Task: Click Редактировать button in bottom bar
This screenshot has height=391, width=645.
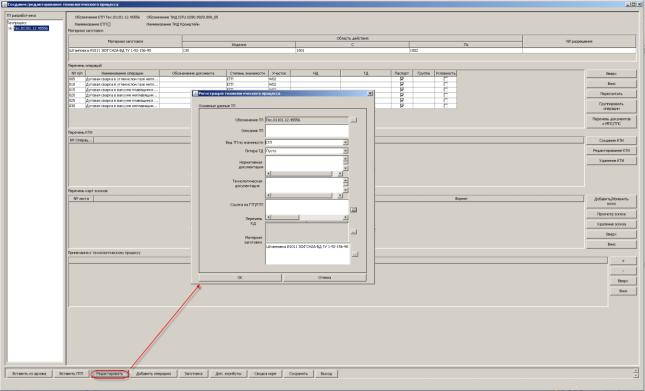Action: click(110, 374)
